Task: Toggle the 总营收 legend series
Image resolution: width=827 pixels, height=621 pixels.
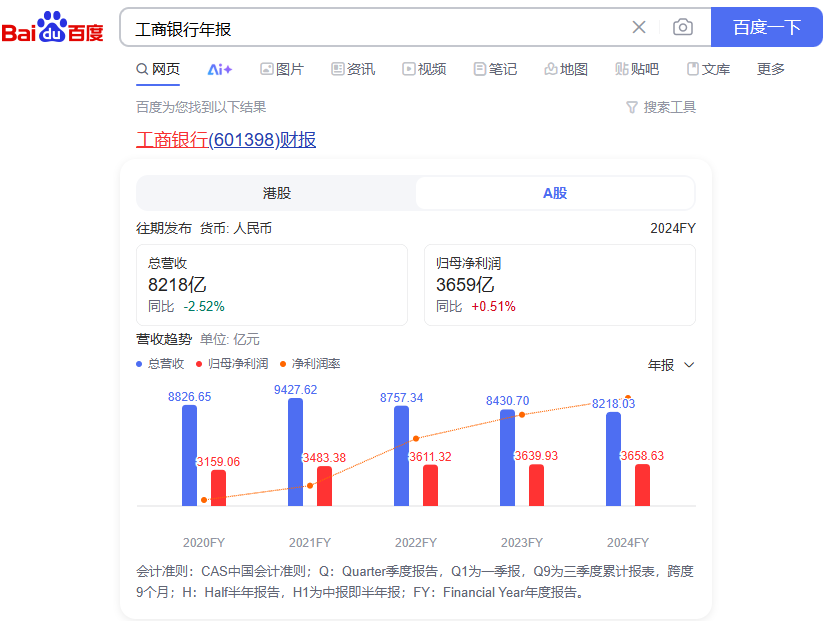Action: tap(160, 364)
